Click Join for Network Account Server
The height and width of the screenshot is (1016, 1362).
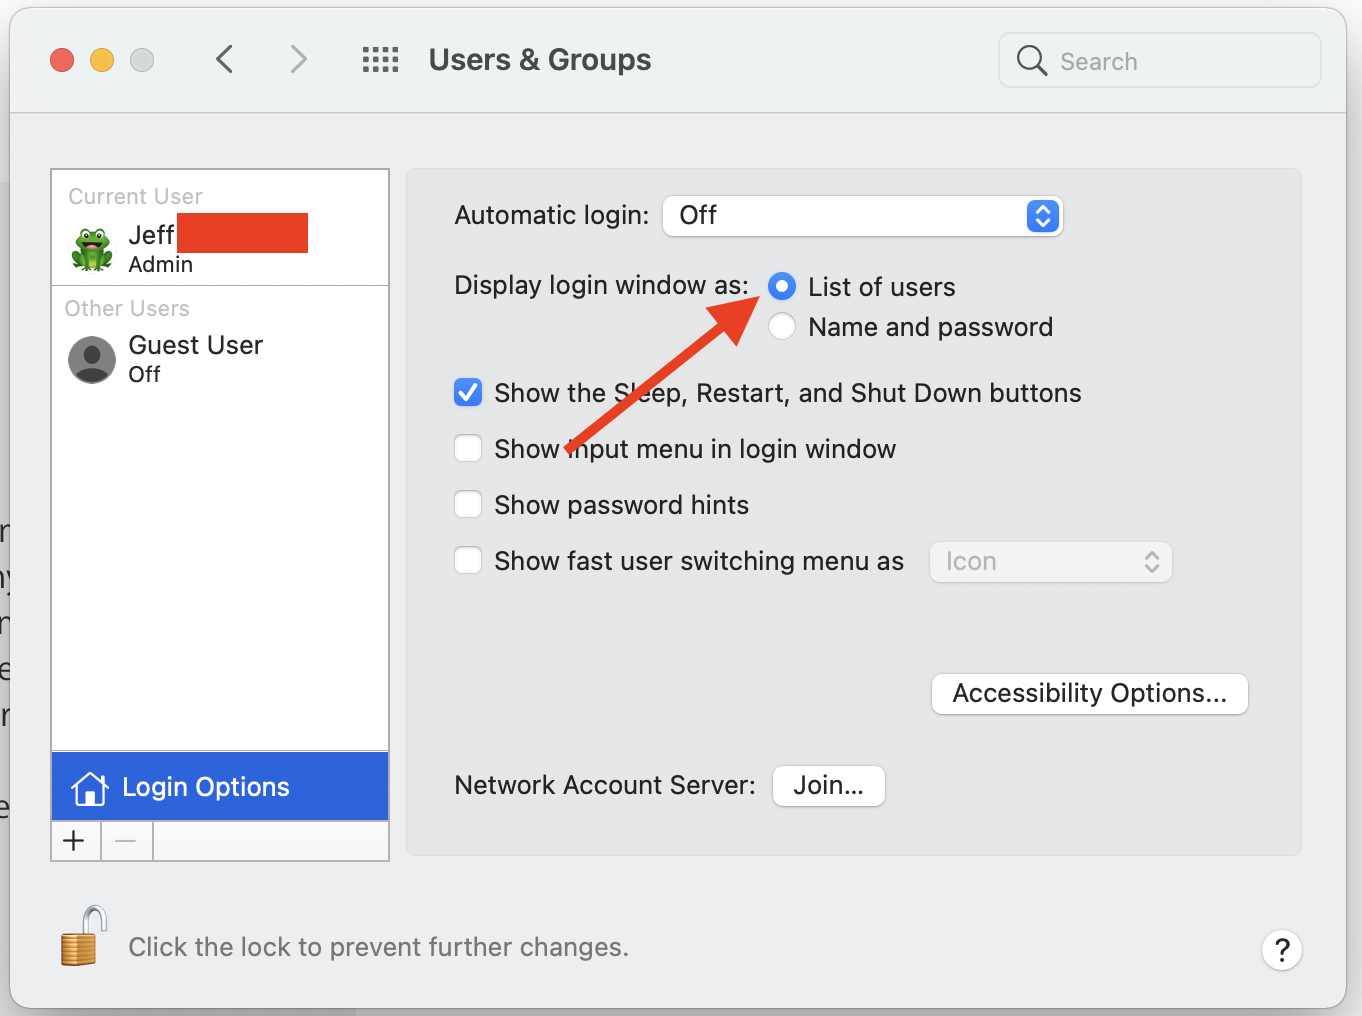pos(828,786)
